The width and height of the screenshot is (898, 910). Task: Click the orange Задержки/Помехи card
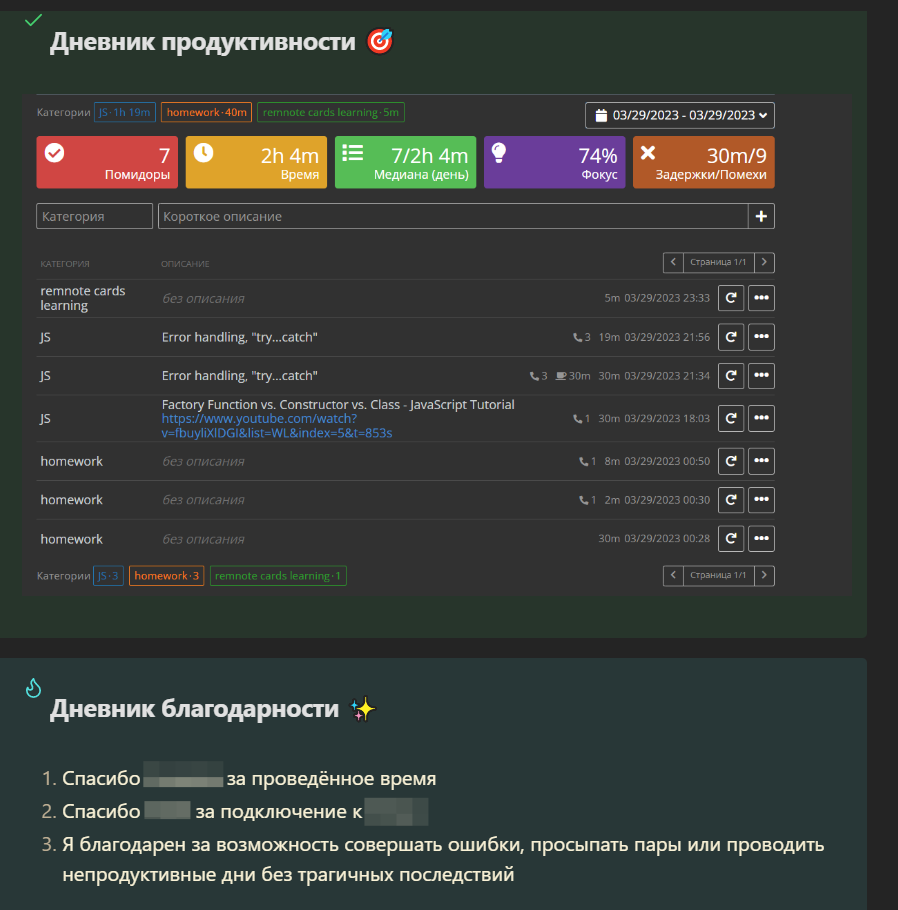pos(704,162)
